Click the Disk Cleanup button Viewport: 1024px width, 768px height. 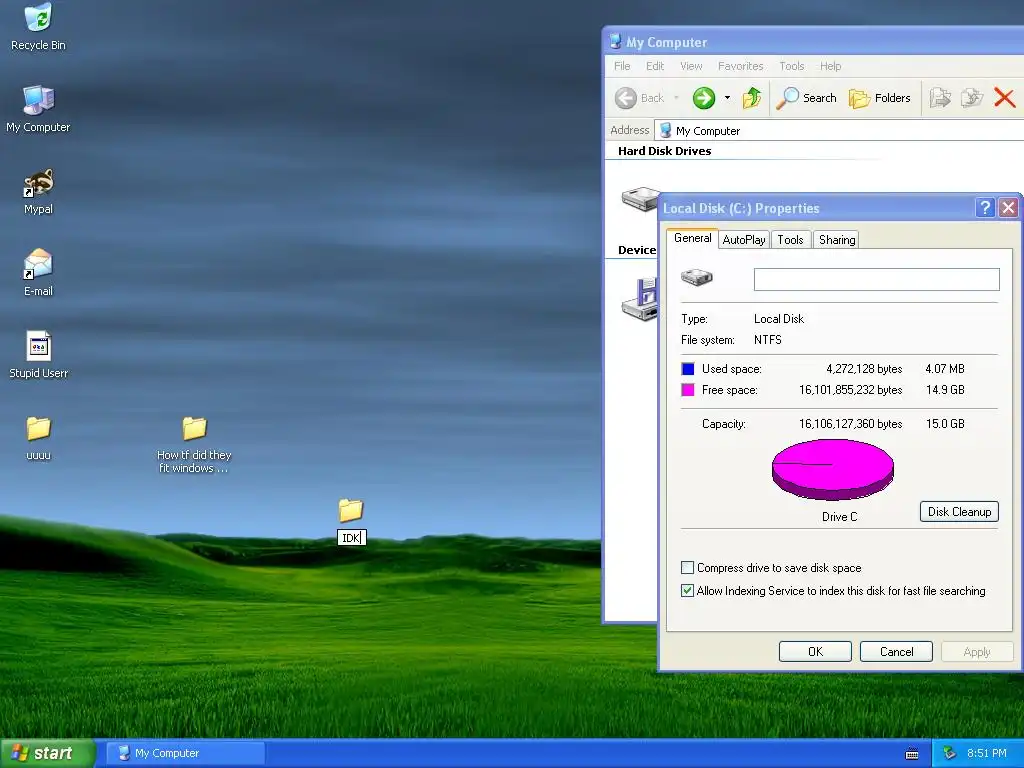pos(959,511)
